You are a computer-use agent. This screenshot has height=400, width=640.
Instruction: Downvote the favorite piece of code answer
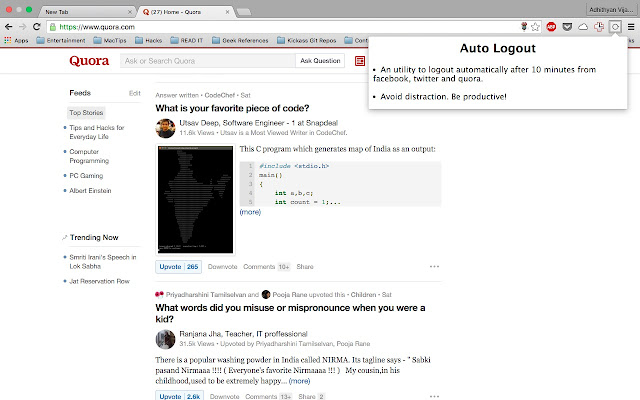click(x=222, y=267)
